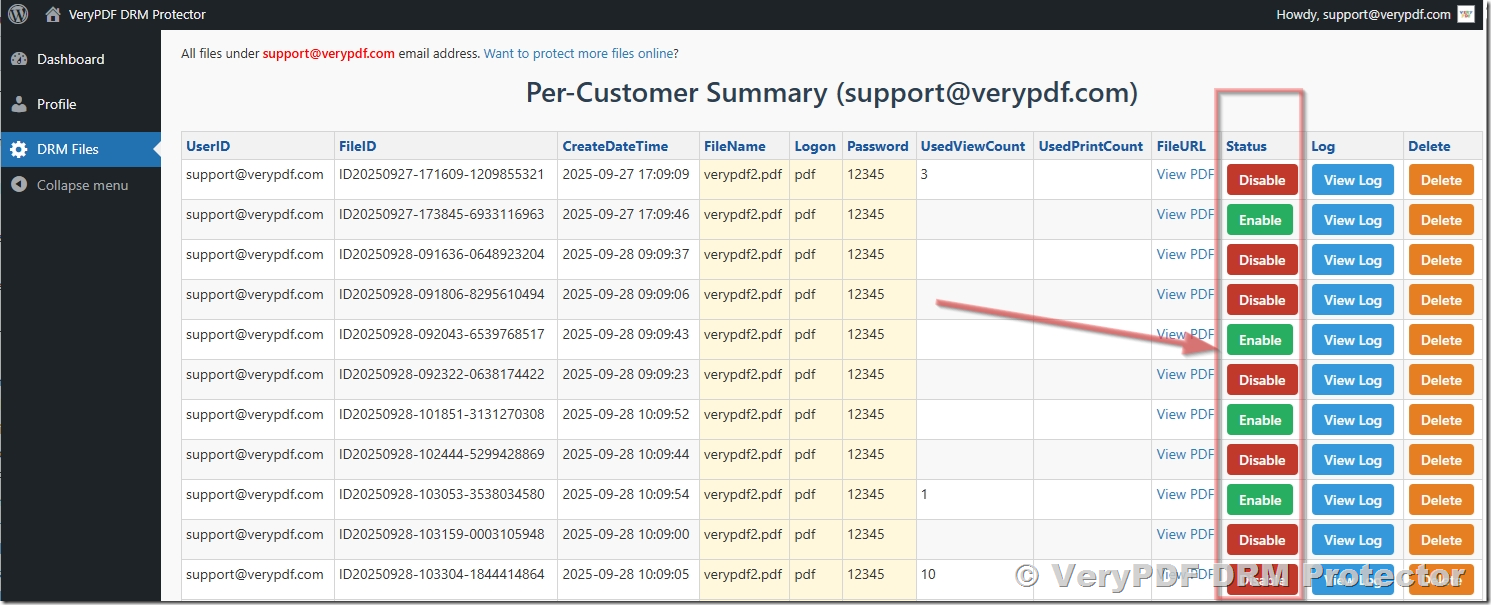
Task: Open the Profile menu item
Action: (56, 104)
